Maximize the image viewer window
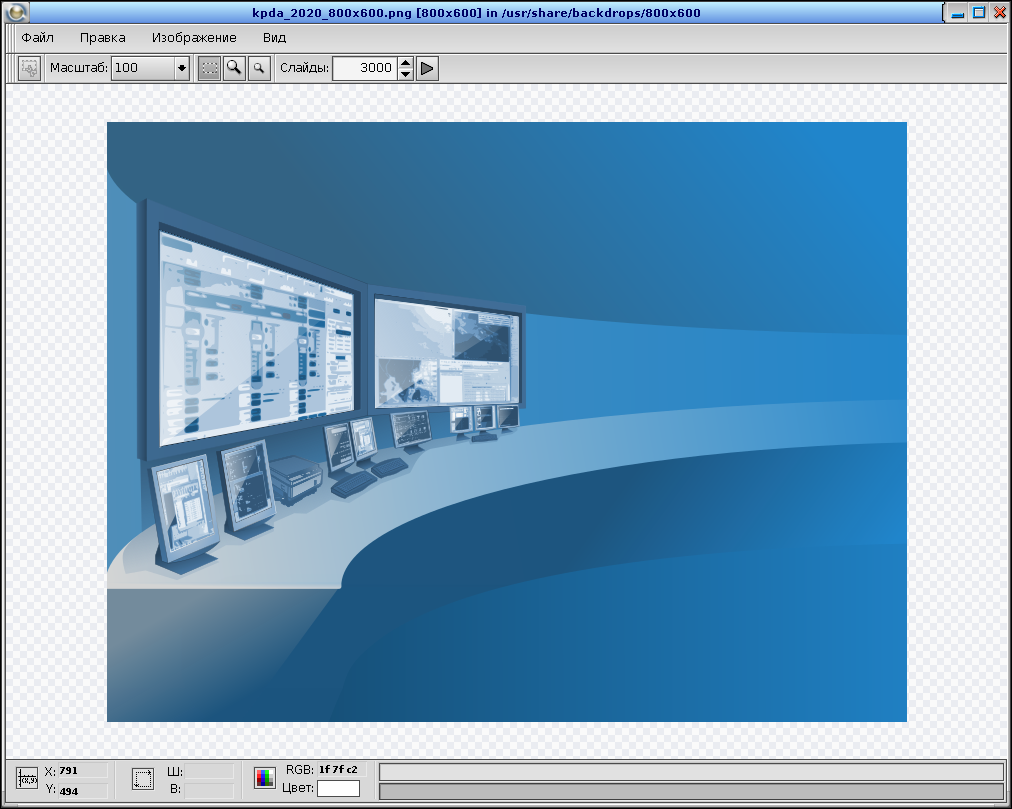 tap(979, 13)
